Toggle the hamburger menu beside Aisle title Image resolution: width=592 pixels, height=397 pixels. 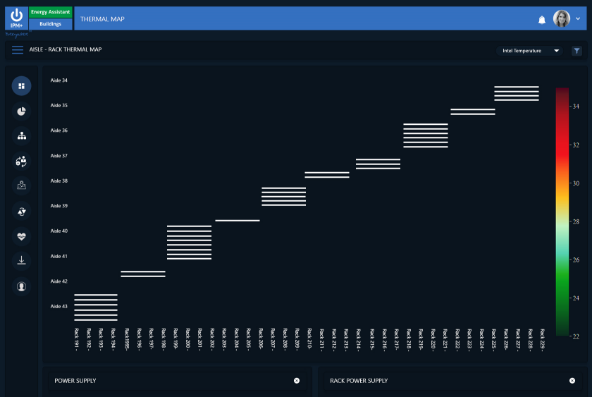tap(17, 50)
